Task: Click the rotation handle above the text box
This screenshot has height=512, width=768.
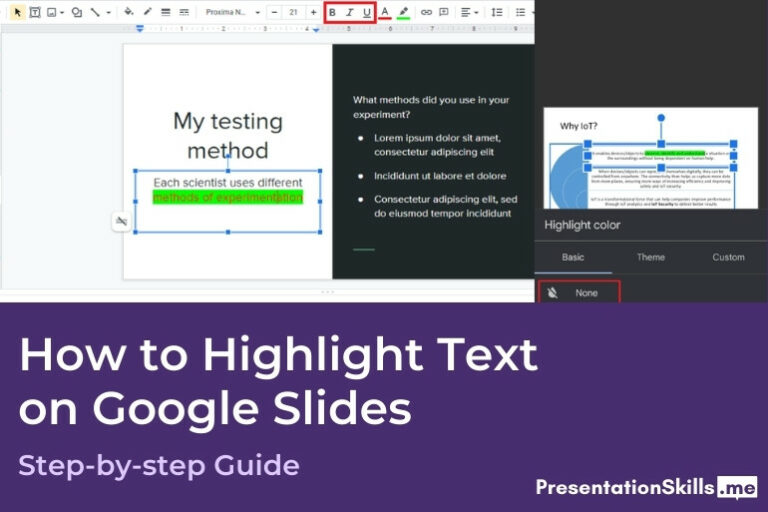Action: tap(228, 157)
